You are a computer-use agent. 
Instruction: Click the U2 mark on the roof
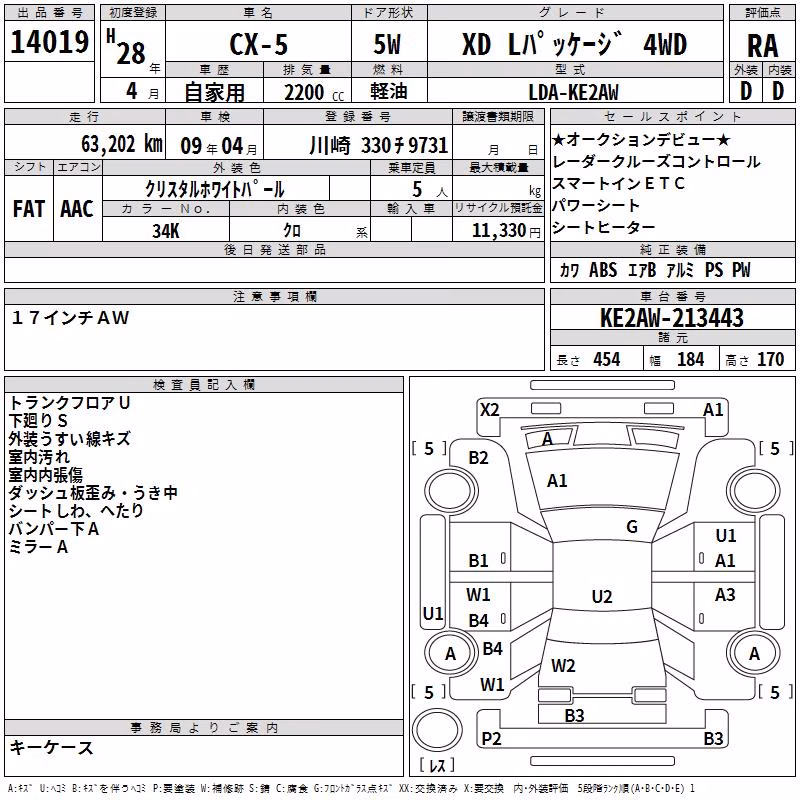(x=602, y=596)
